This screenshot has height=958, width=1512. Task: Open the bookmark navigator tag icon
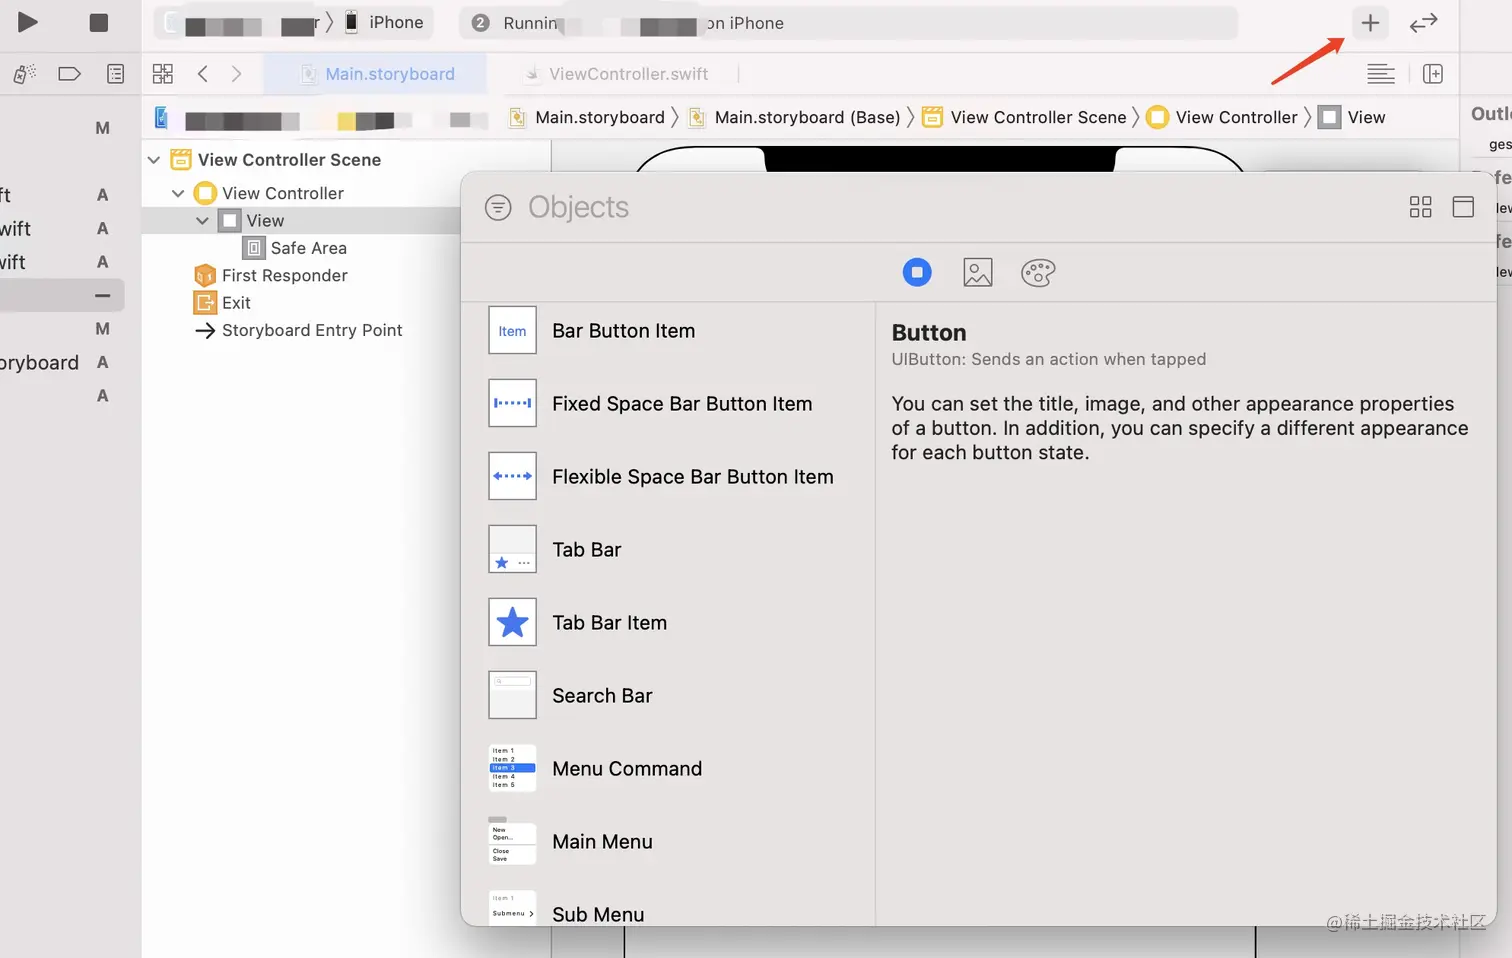pos(69,74)
